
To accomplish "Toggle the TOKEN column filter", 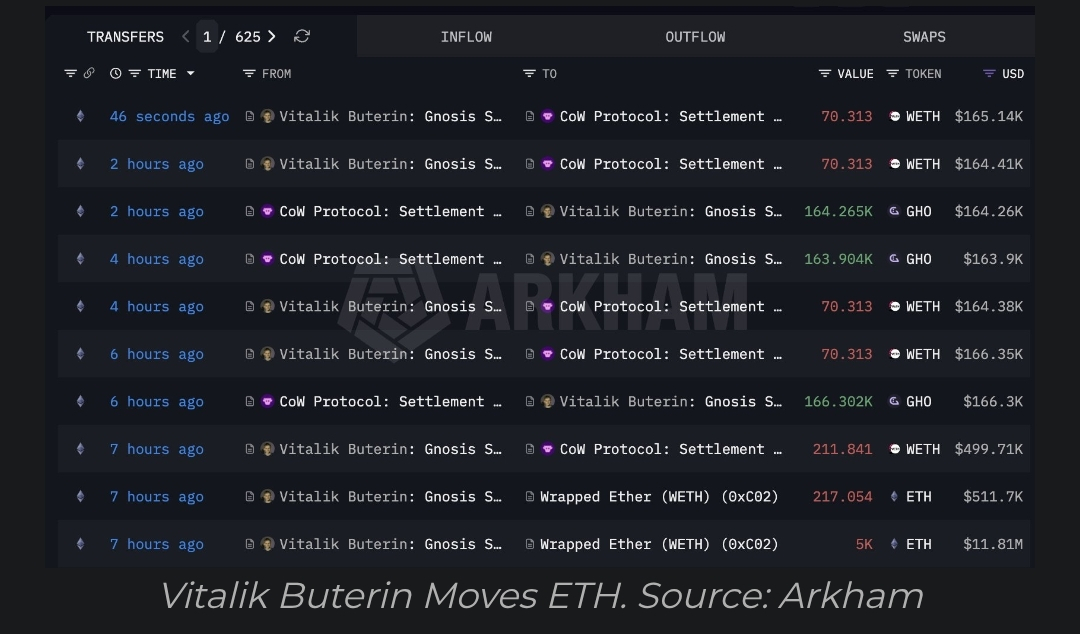I will point(893,74).
